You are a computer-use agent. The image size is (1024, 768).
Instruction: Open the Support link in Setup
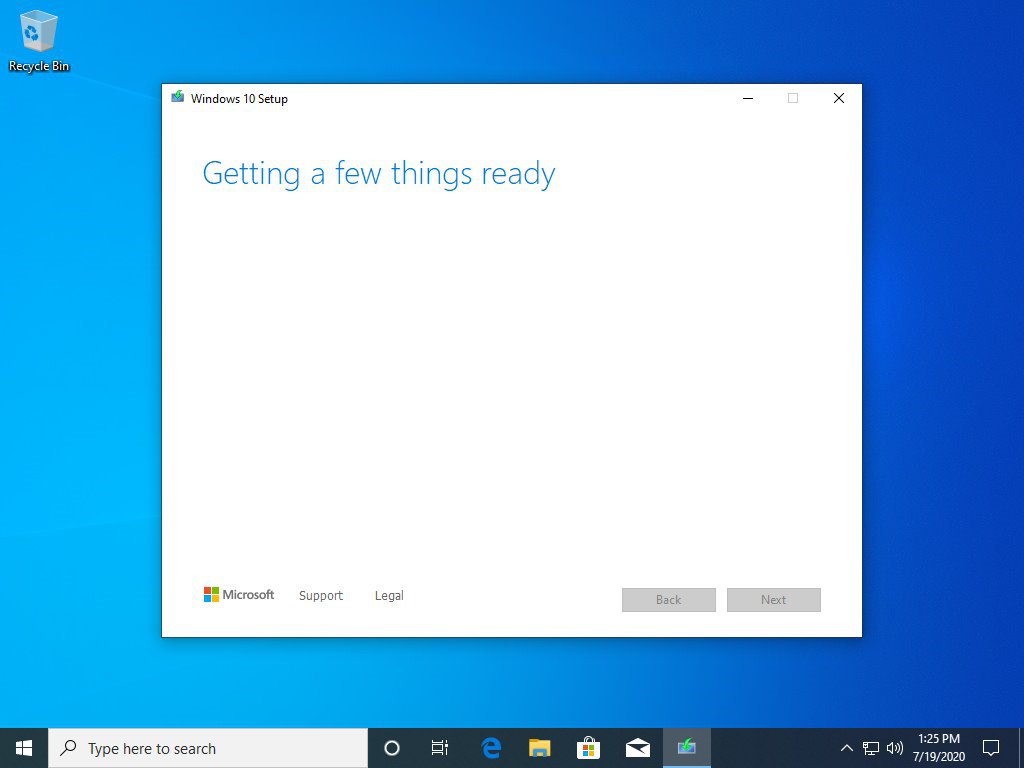(321, 596)
